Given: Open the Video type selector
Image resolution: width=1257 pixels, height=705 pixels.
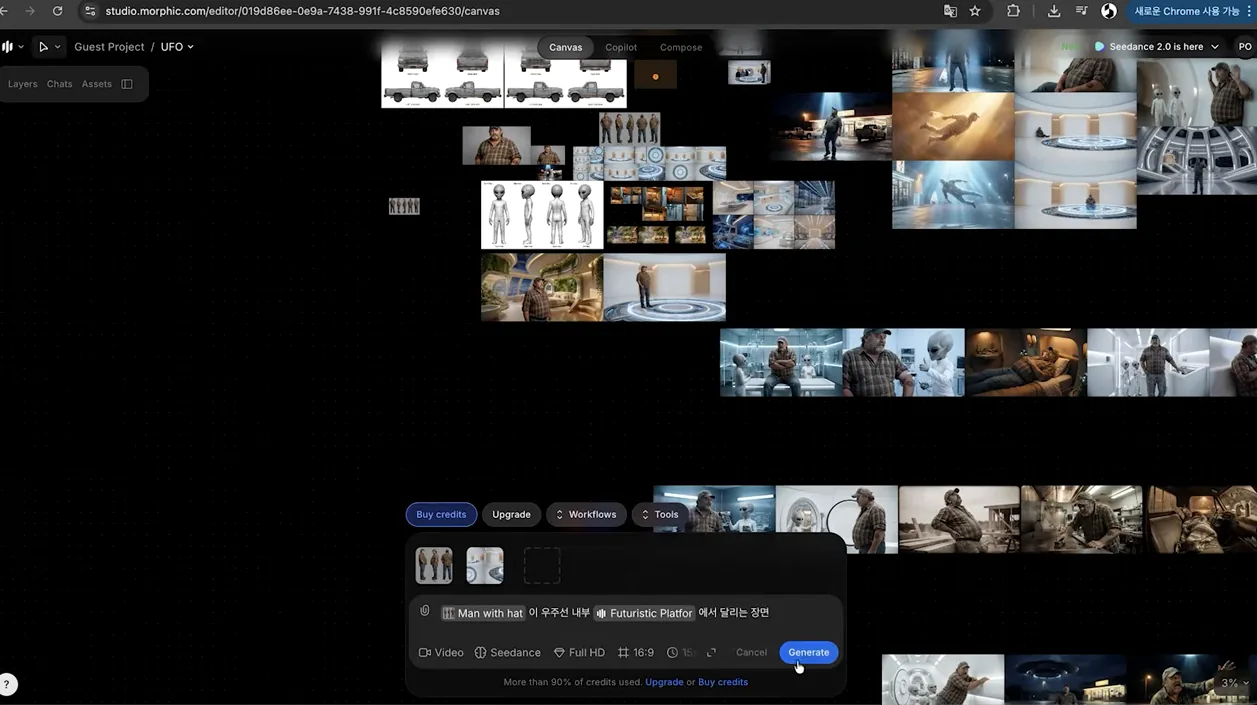Looking at the screenshot, I should [x=441, y=652].
